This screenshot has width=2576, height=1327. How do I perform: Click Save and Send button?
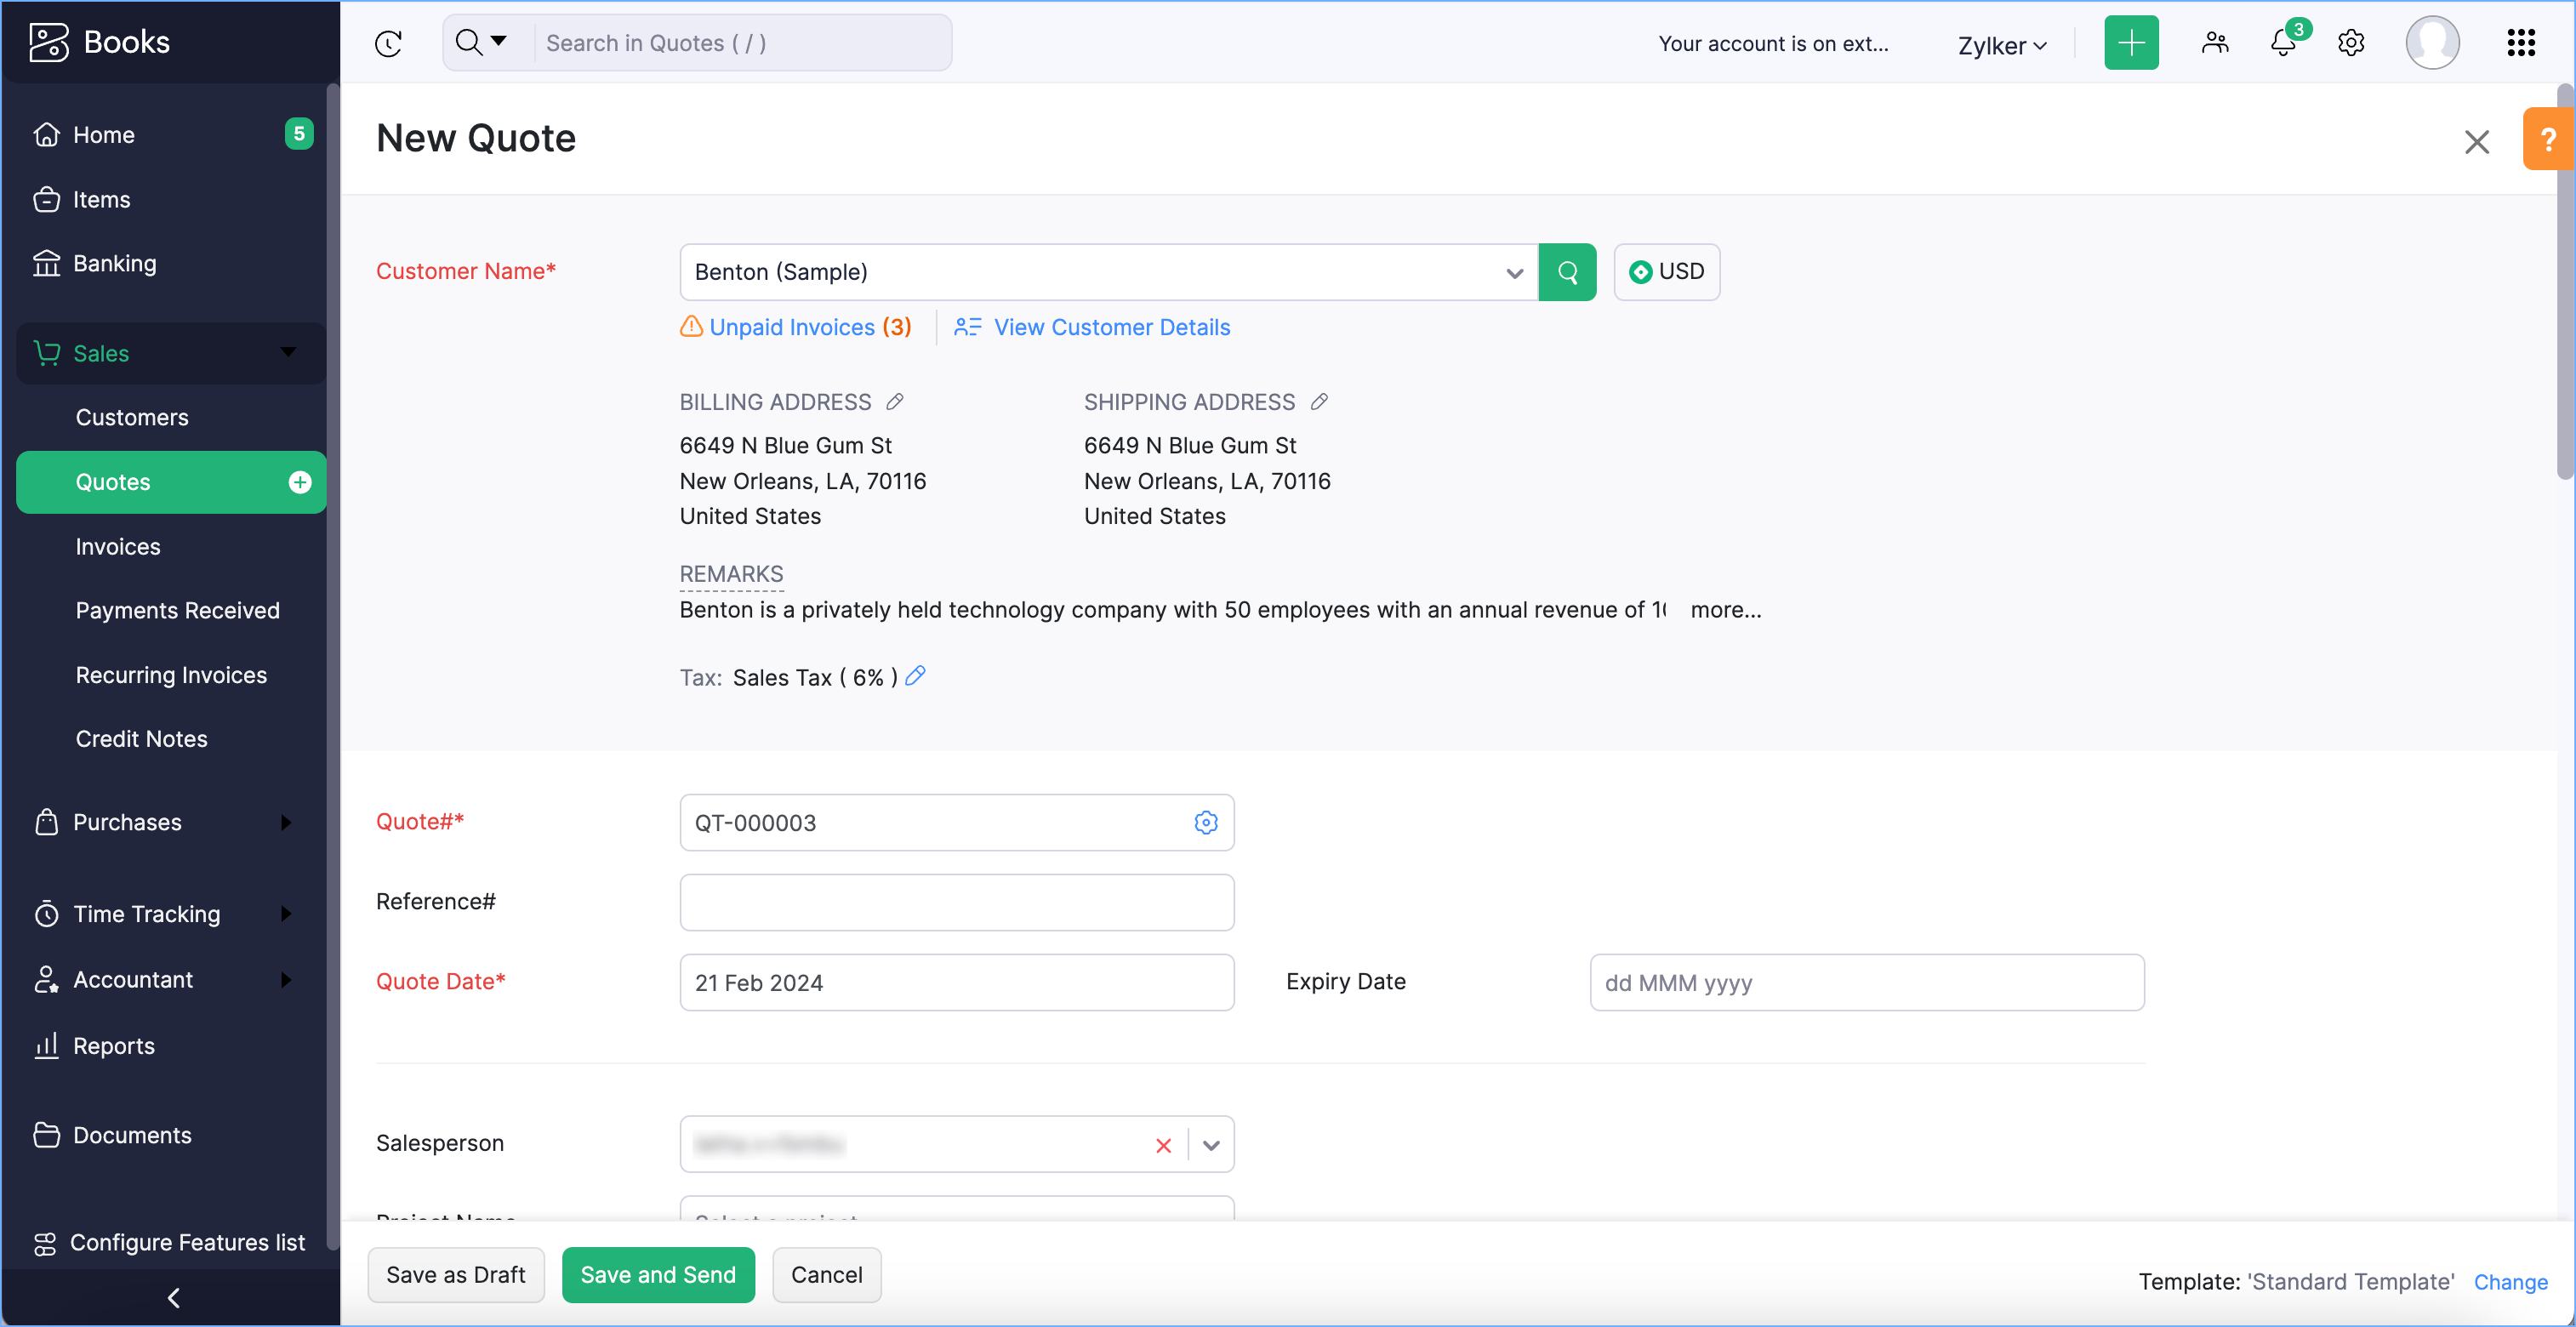pos(657,1275)
